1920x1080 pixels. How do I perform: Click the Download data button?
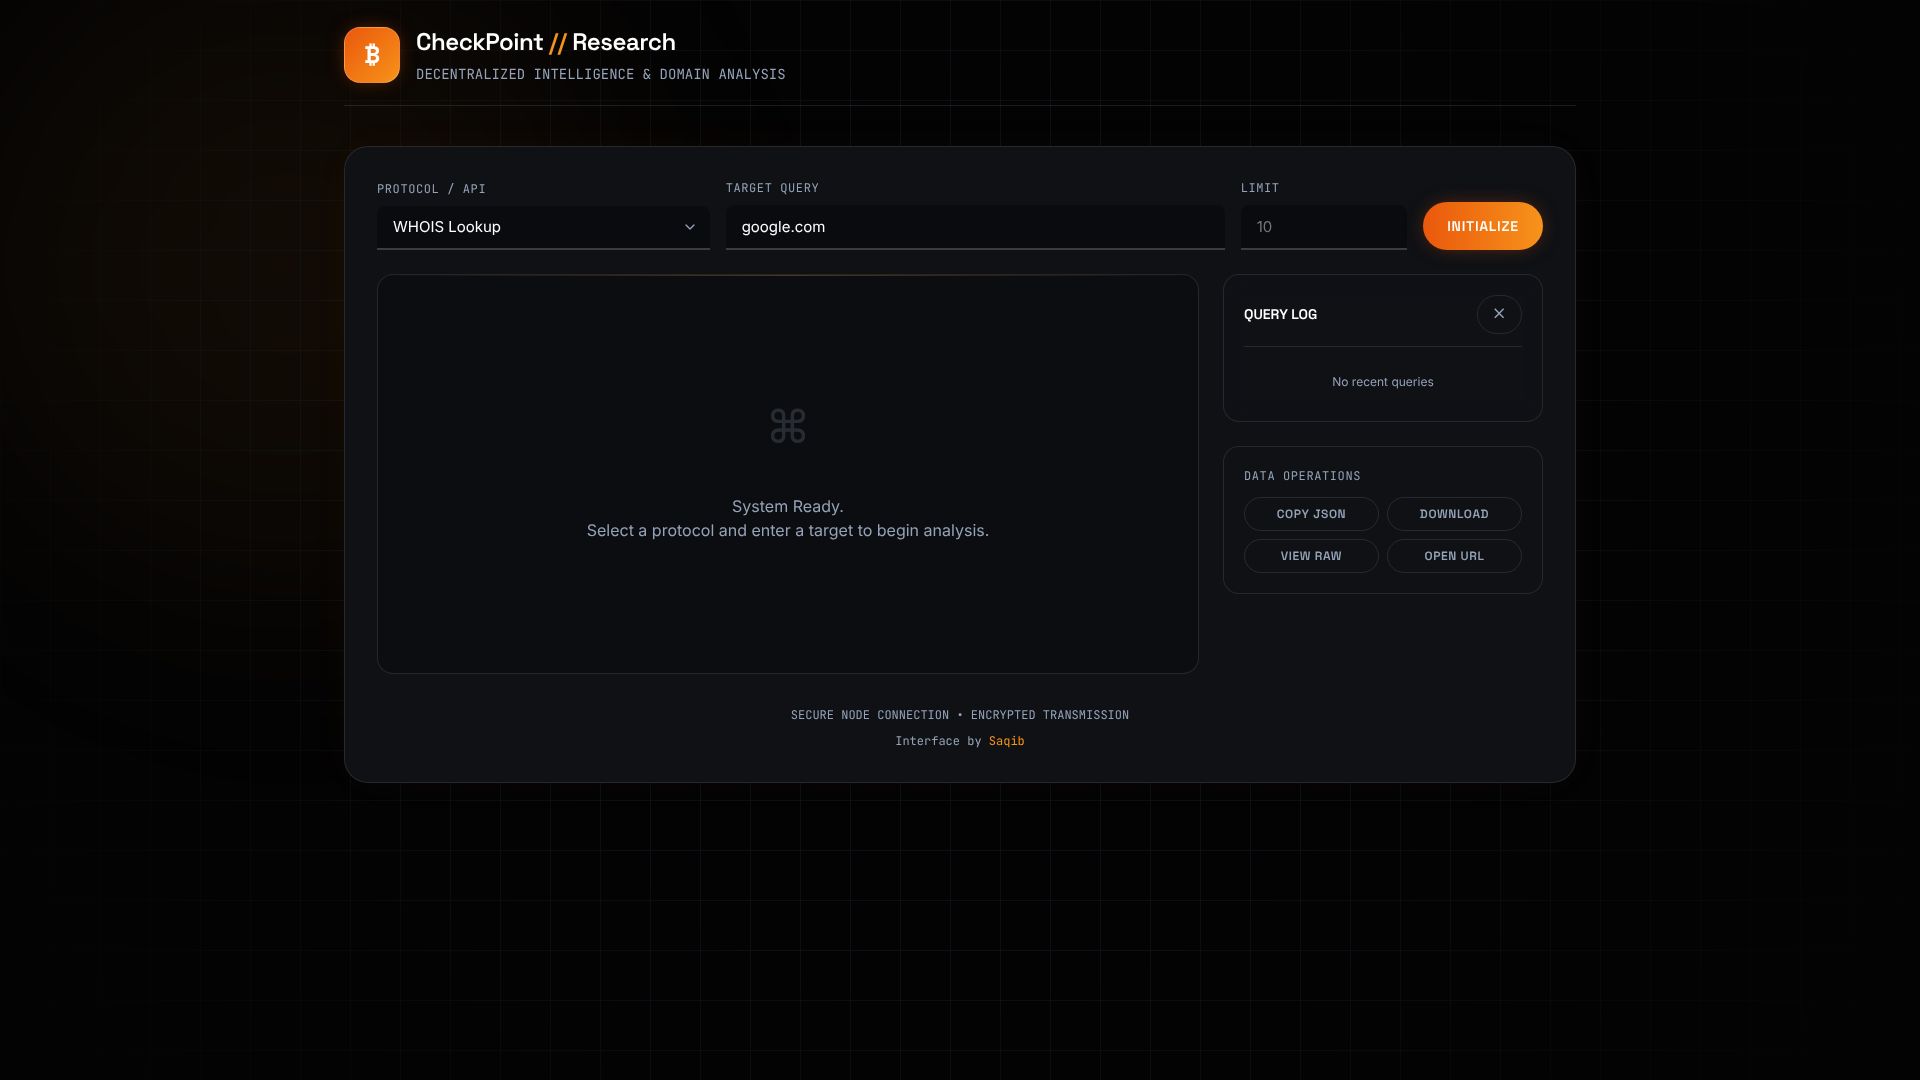[1454, 514]
